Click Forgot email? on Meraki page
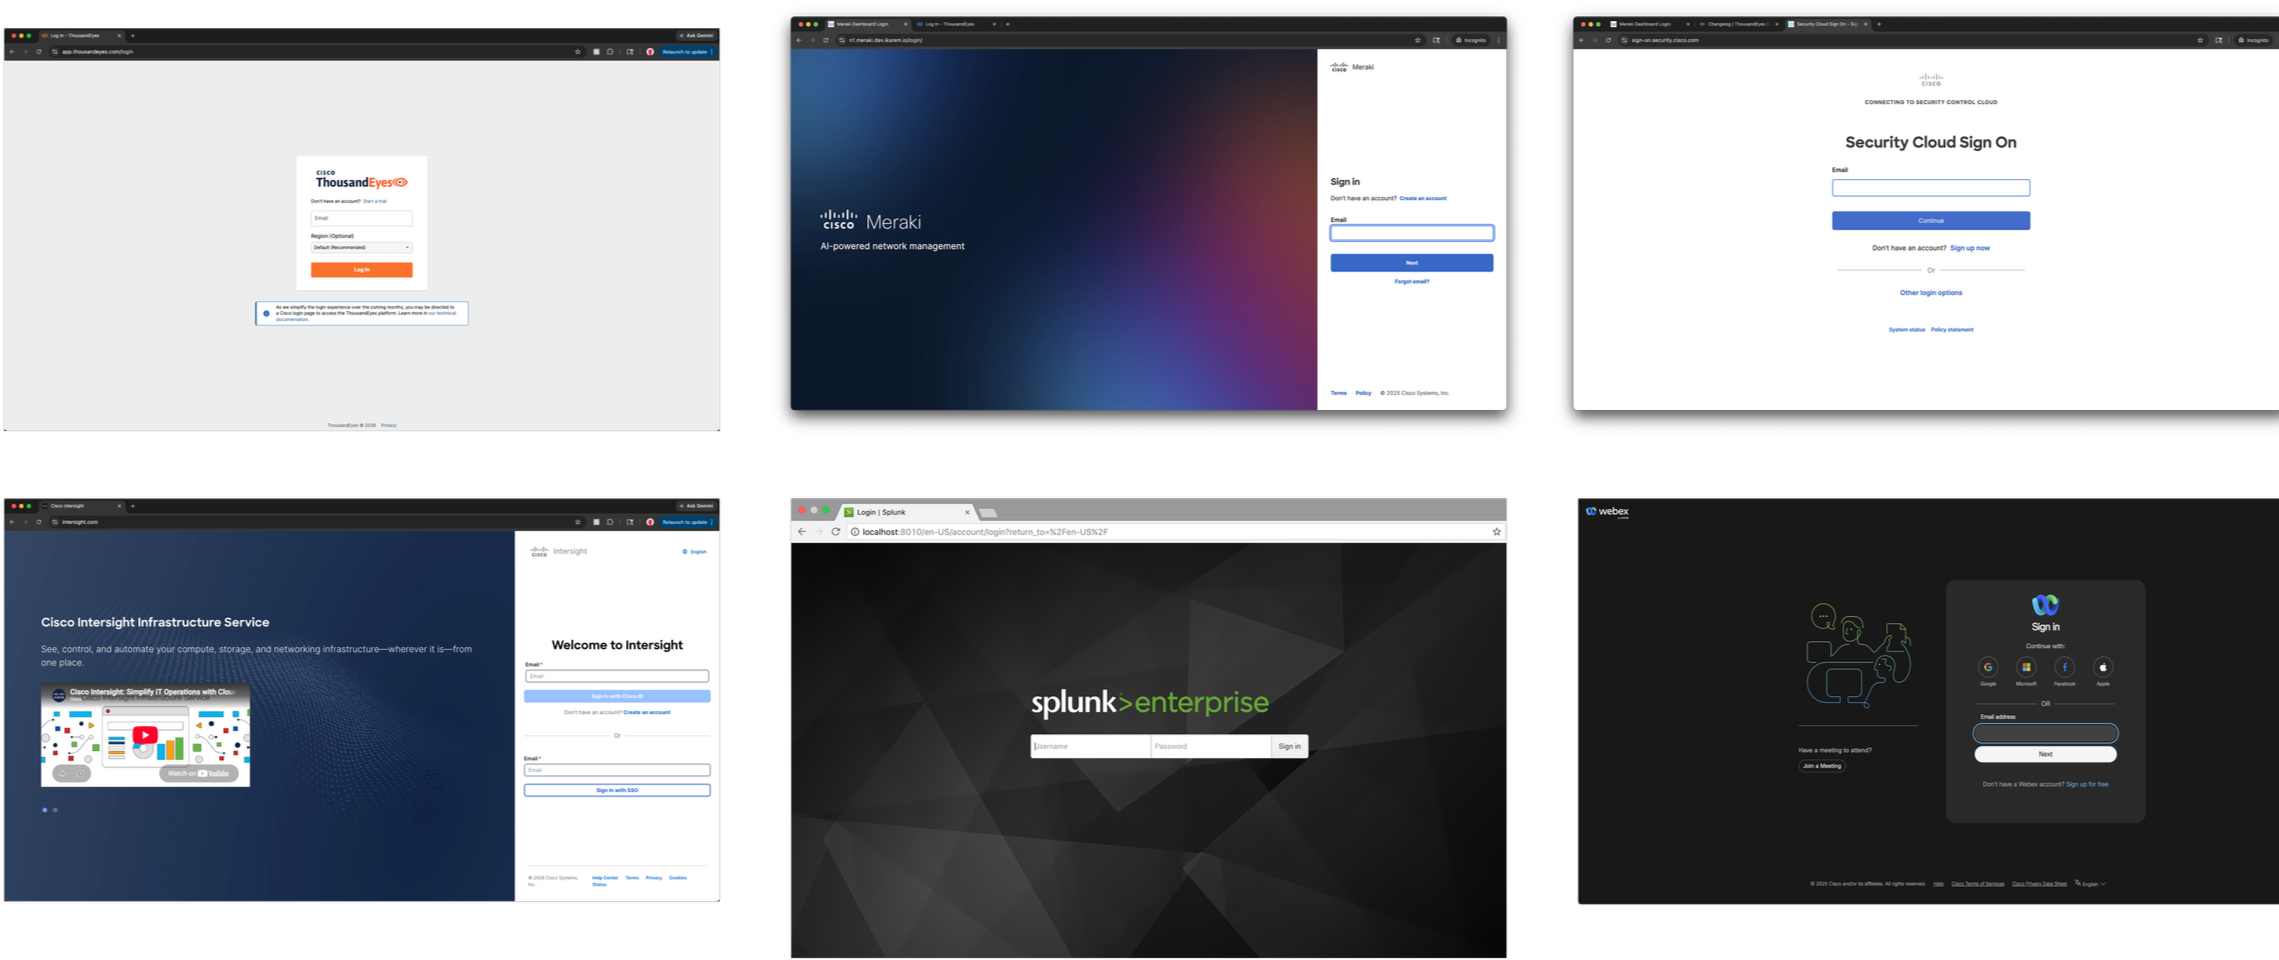This screenshot has width=2279, height=960. click(1411, 282)
